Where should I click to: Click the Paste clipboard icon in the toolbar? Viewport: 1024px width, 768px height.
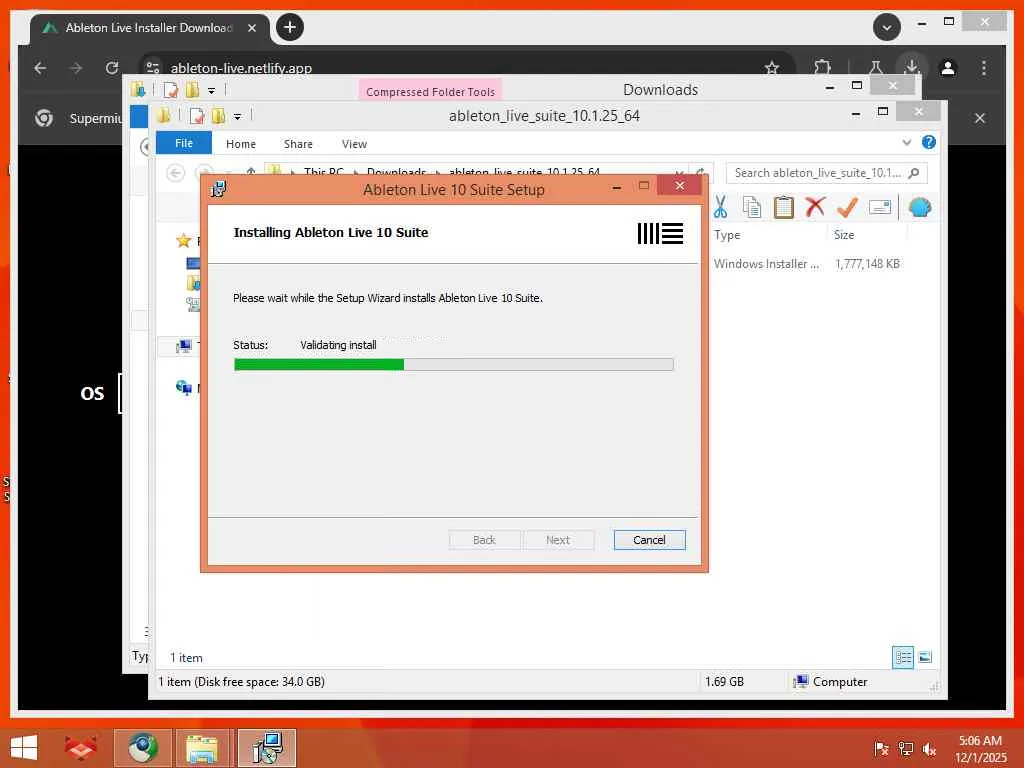tap(783, 207)
